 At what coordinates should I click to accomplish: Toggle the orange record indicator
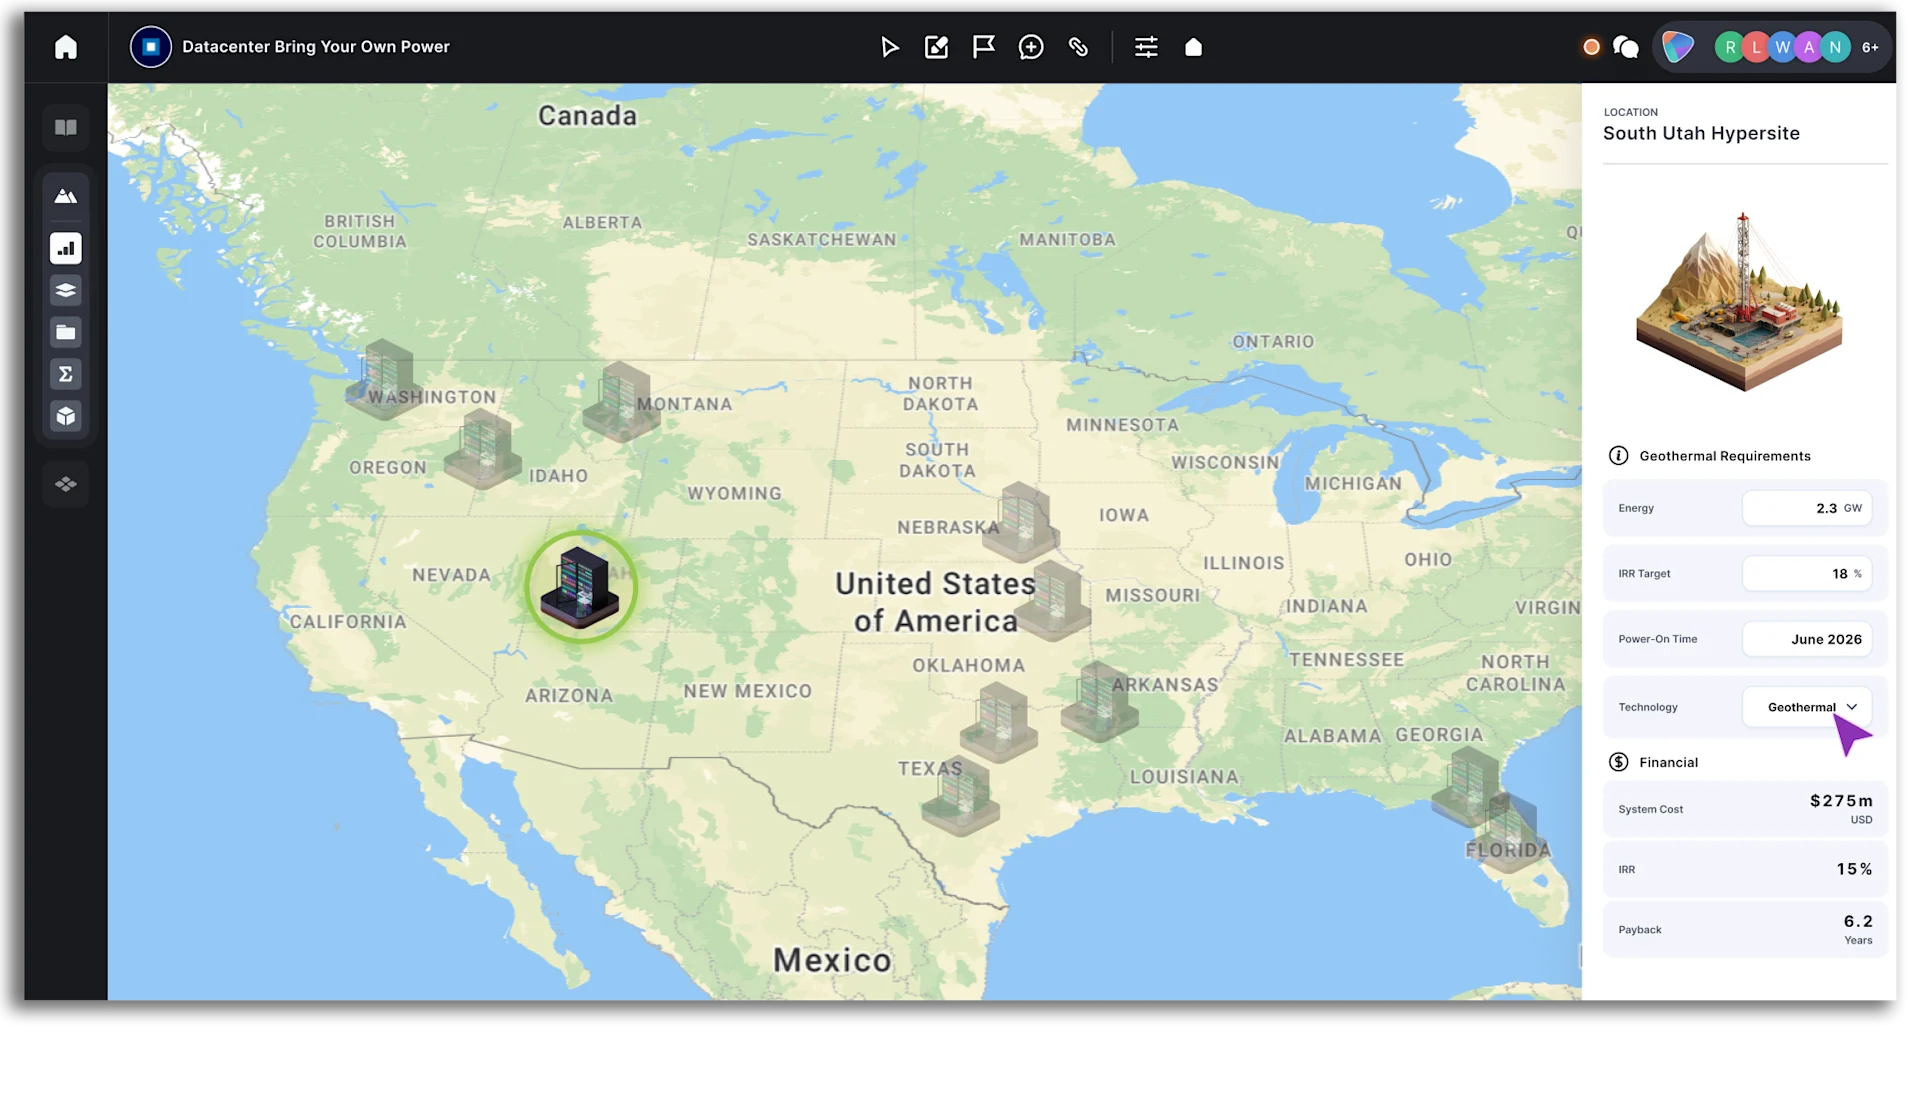coord(1591,47)
